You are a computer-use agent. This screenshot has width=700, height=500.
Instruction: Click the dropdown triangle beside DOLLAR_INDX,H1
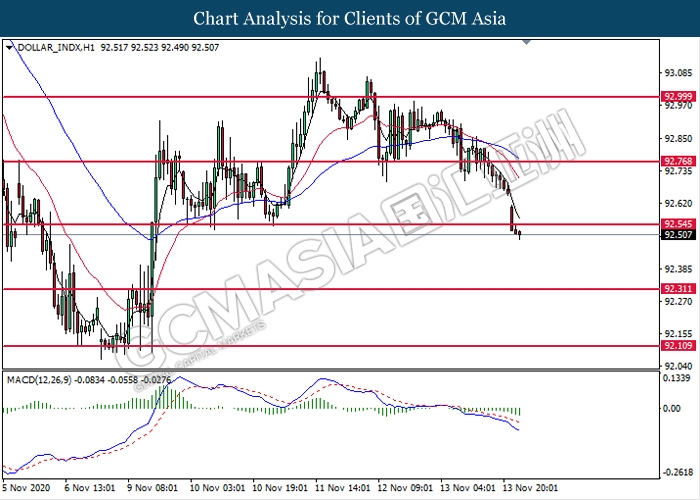click(x=9, y=47)
